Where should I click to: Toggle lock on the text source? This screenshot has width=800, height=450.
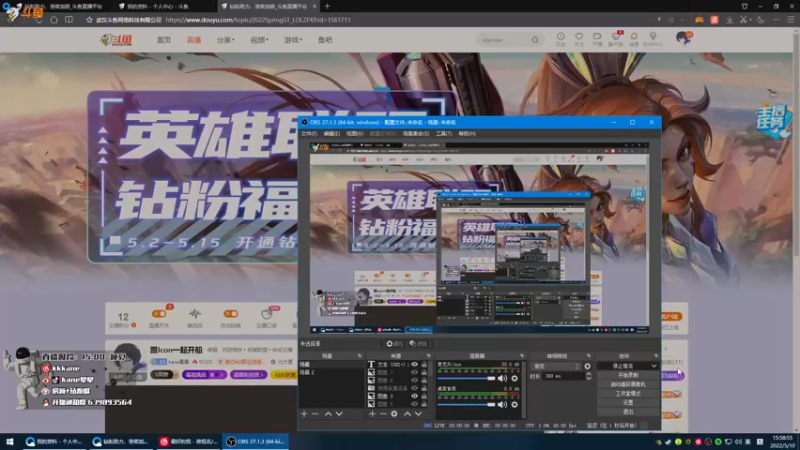424,364
